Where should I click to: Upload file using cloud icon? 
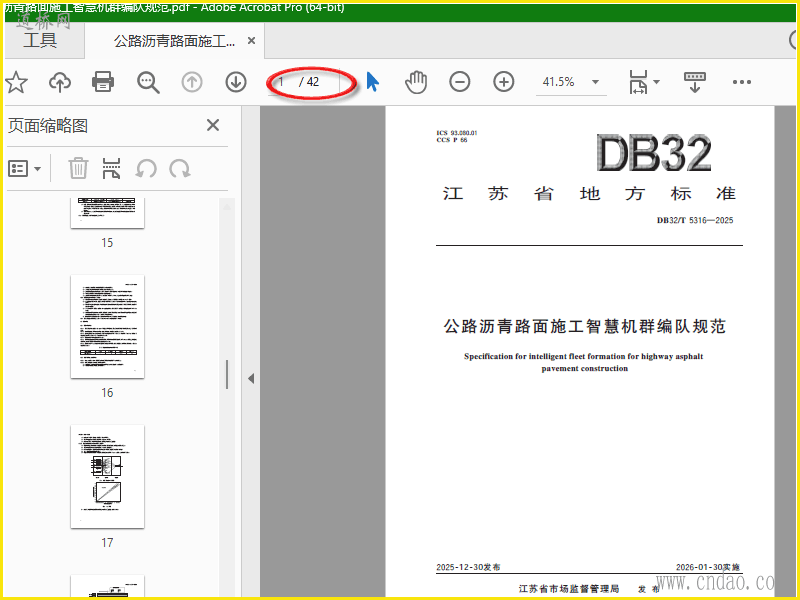tap(60, 82)
